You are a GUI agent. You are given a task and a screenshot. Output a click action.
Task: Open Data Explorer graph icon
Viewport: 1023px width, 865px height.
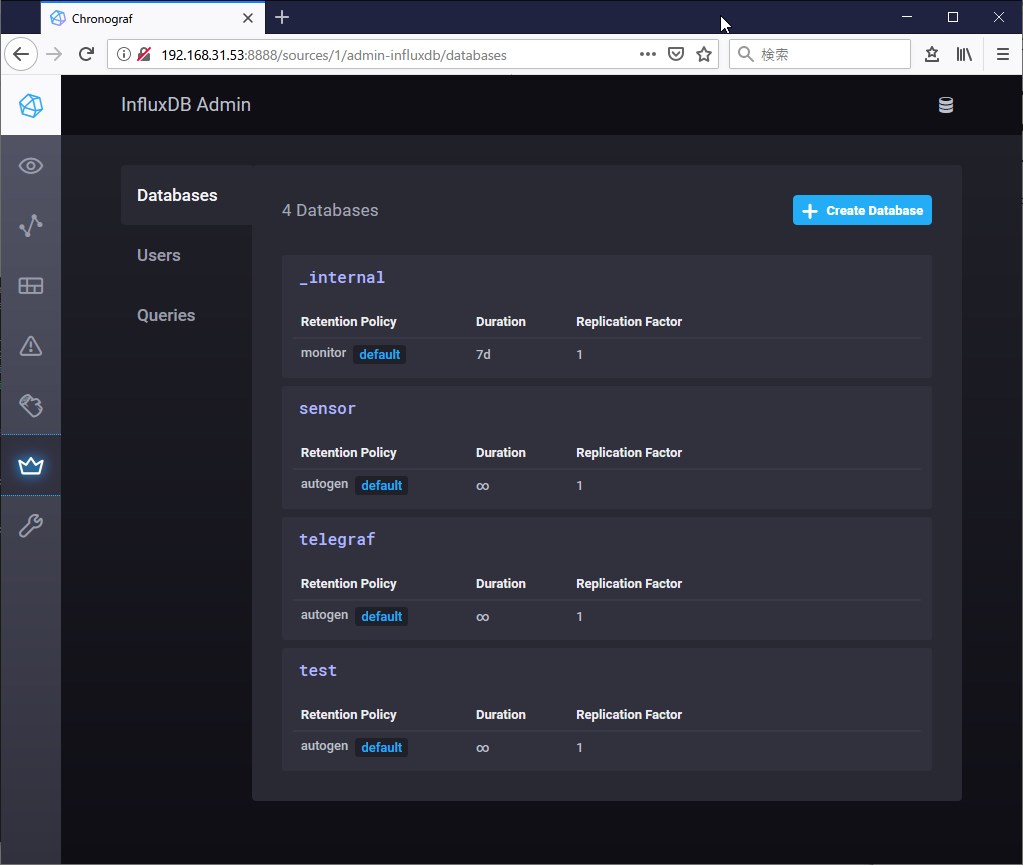click(31, 226)
